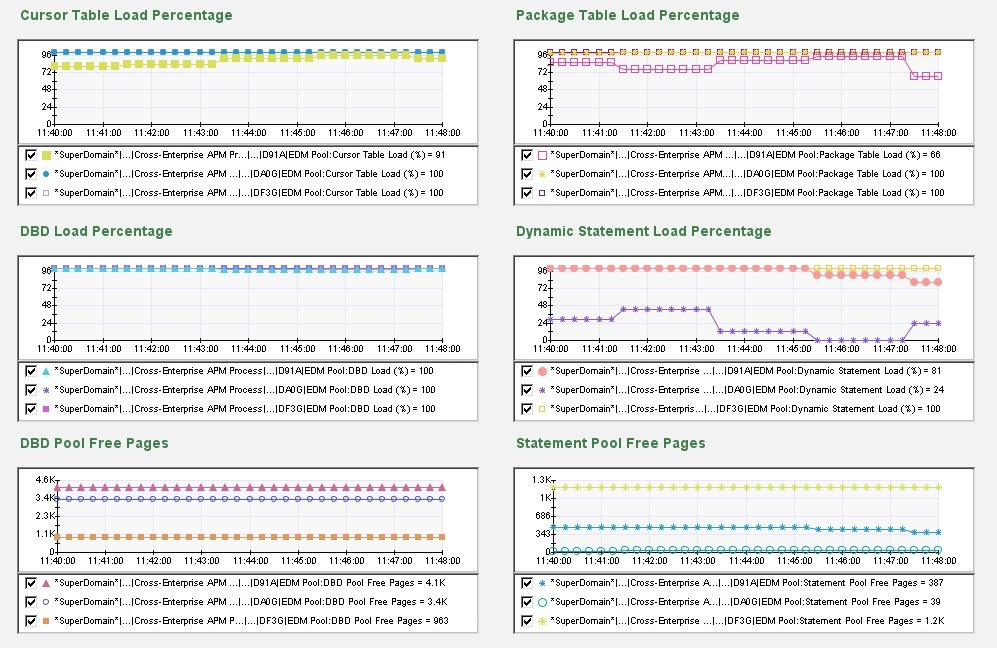The height and width of the screenshot is (648, 997).
Task: Click legend text D91A Dynamic Statement Load = 81
Action: (x=746, y=371)
